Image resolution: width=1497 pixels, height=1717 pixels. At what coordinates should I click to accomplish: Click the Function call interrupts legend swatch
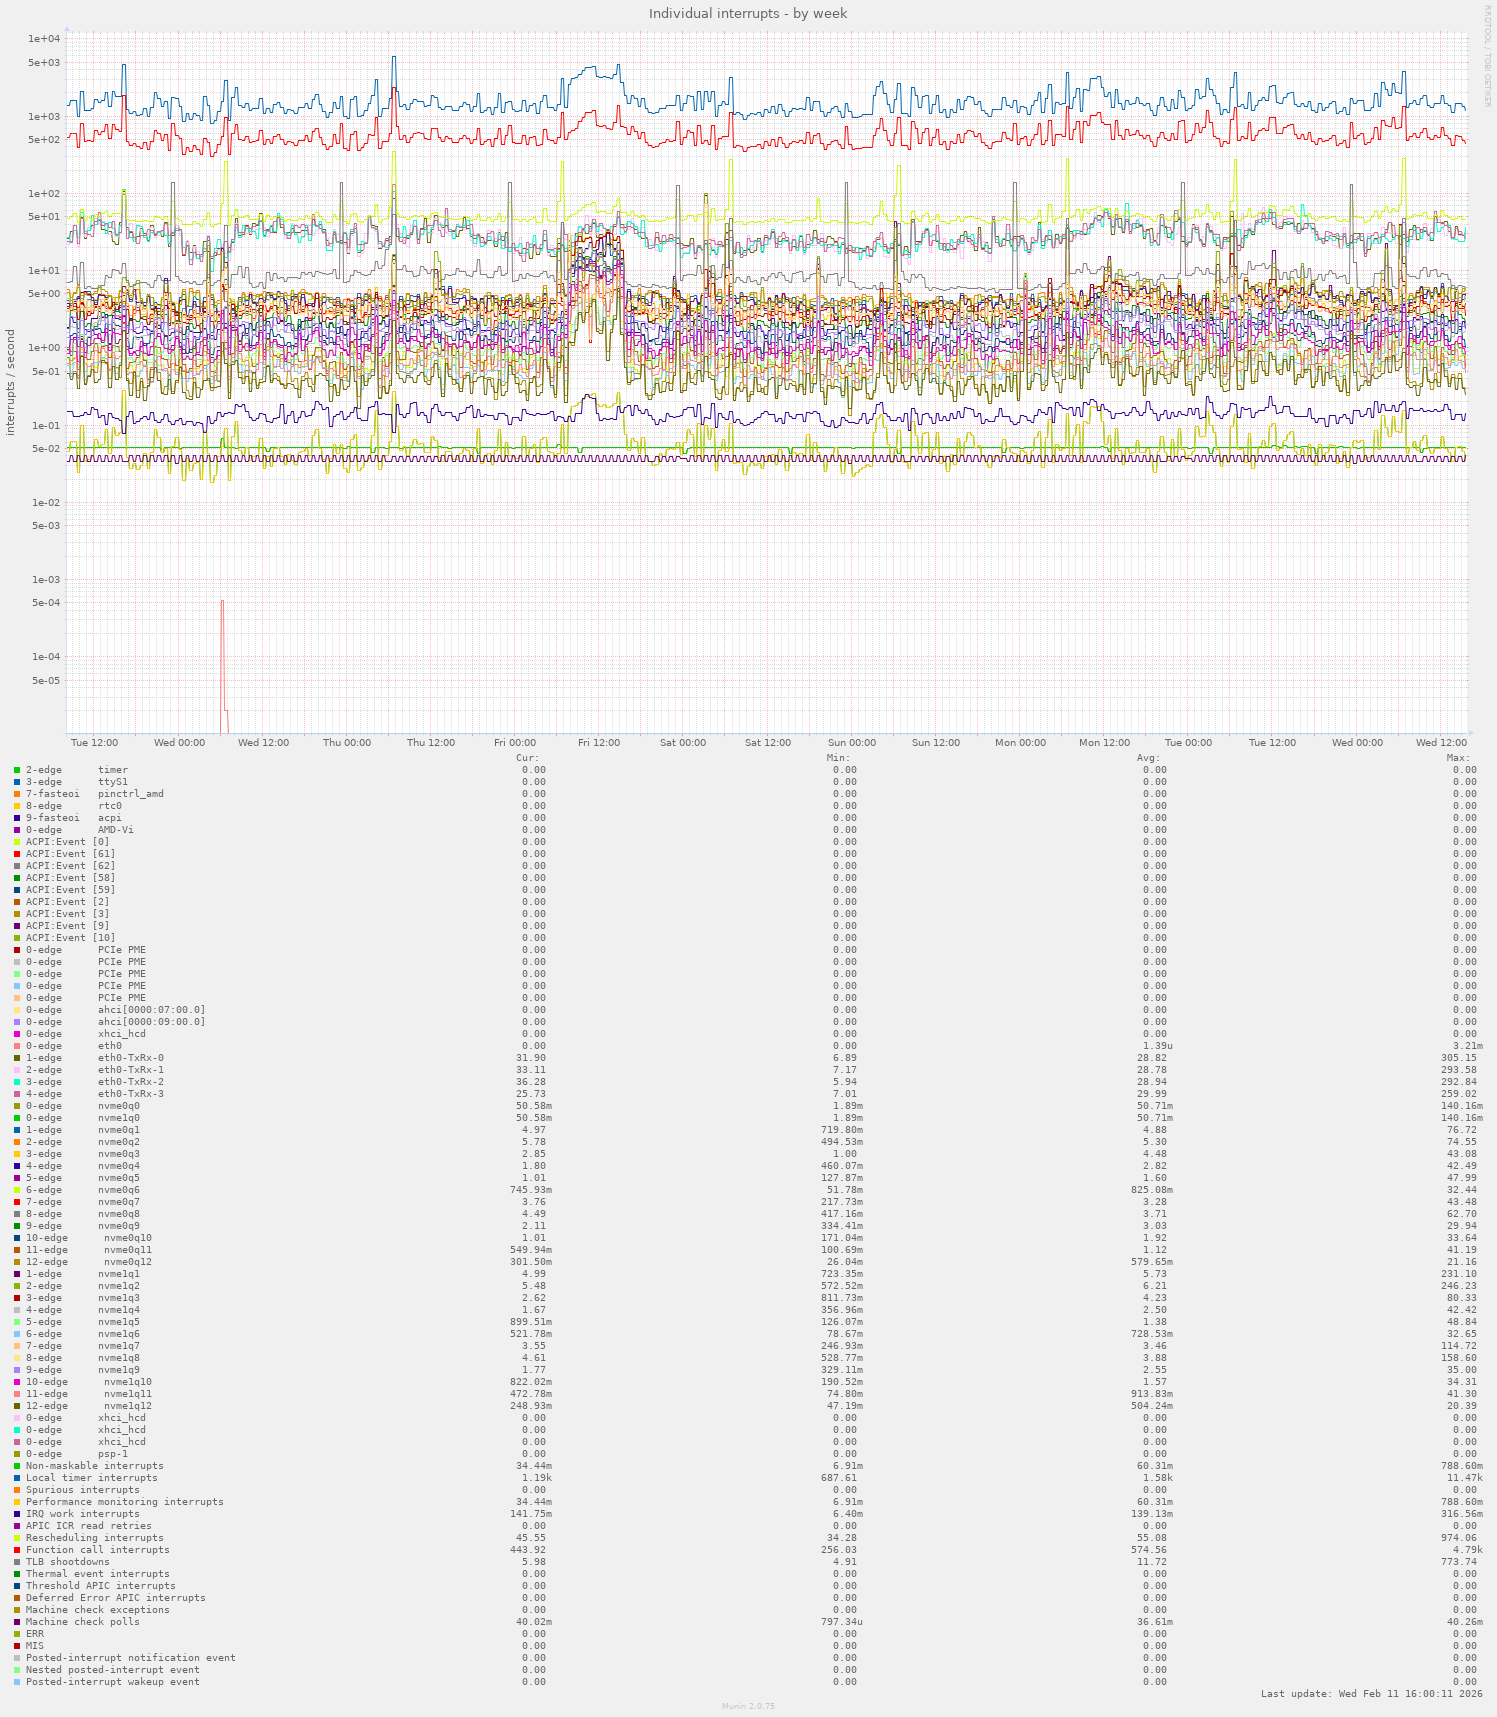click(x=17, y=1550)
